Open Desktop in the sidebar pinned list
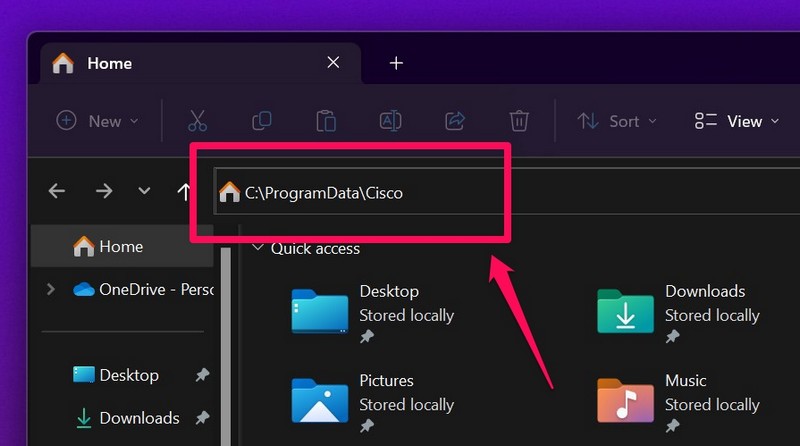The width and height of the screenshot is (800, 446). [116, 375]
